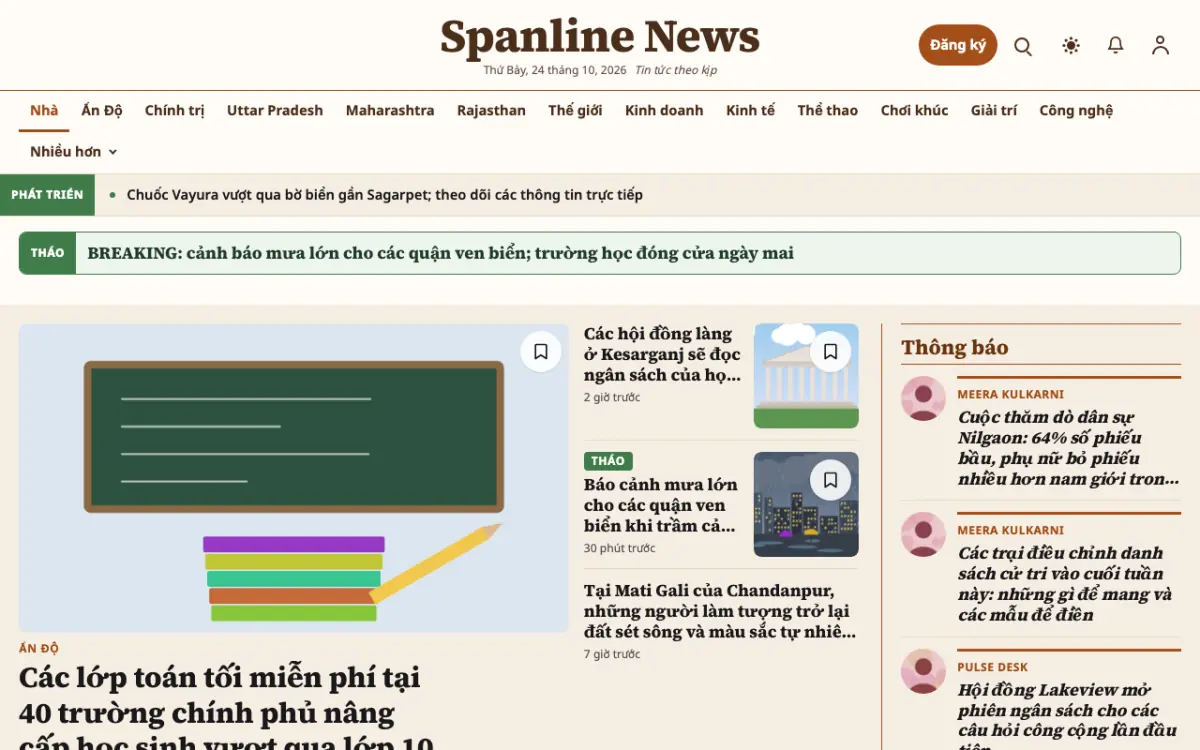Open the search icon in header
The height and width of the screenshot is (750, 1200).
(x=1023, y=46)
